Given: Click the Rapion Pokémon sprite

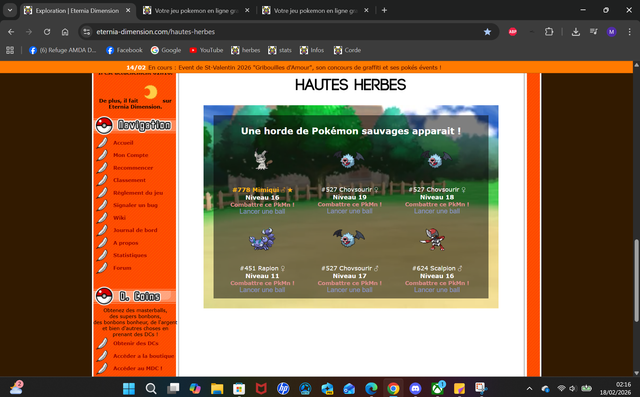Looking at the screenshot, I should [x=262, y=239].
